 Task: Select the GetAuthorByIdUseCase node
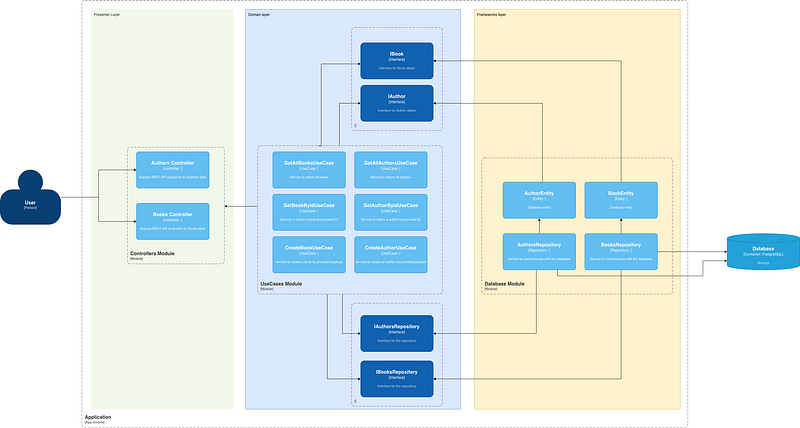coord(391,212)
